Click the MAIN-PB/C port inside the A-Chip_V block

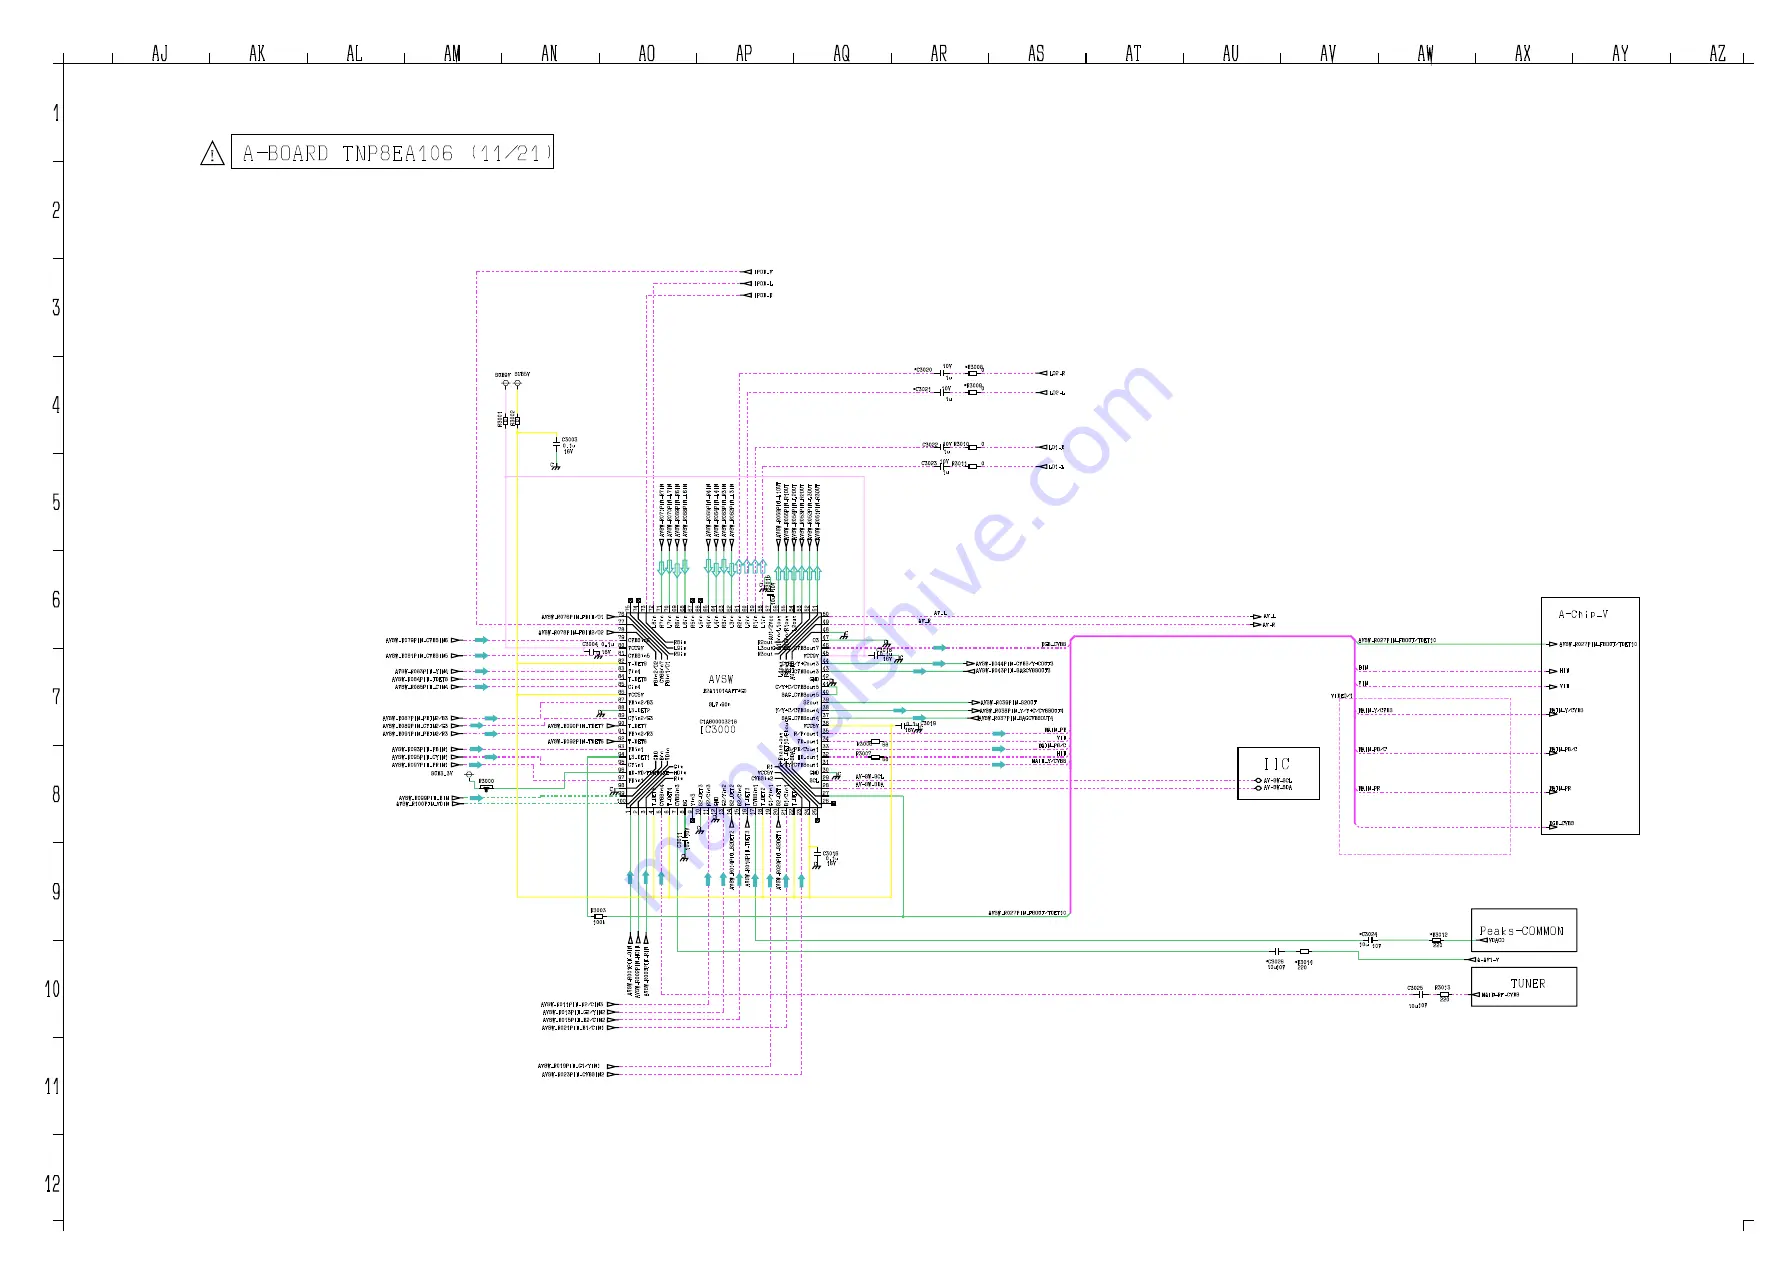(x=1563, y=750)
